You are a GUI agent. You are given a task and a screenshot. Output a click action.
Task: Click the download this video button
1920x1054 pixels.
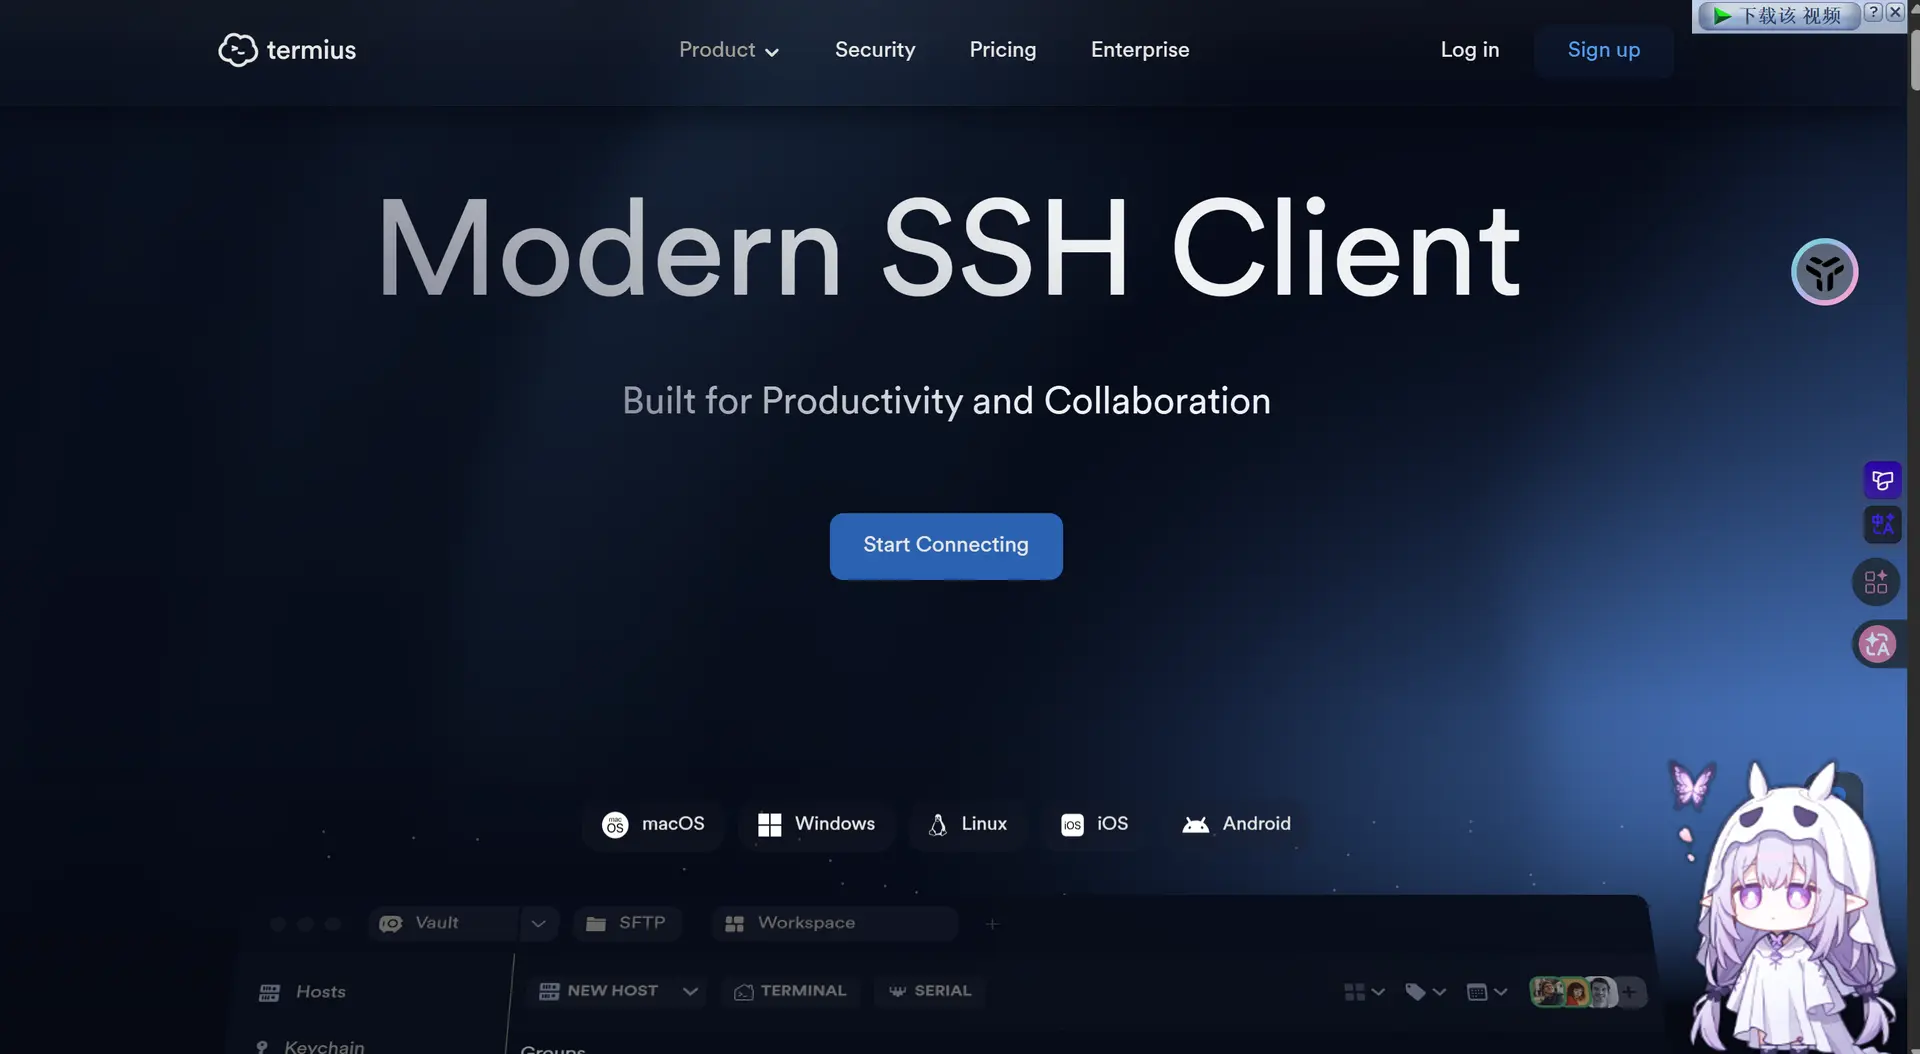click(x=1779, y=16)
